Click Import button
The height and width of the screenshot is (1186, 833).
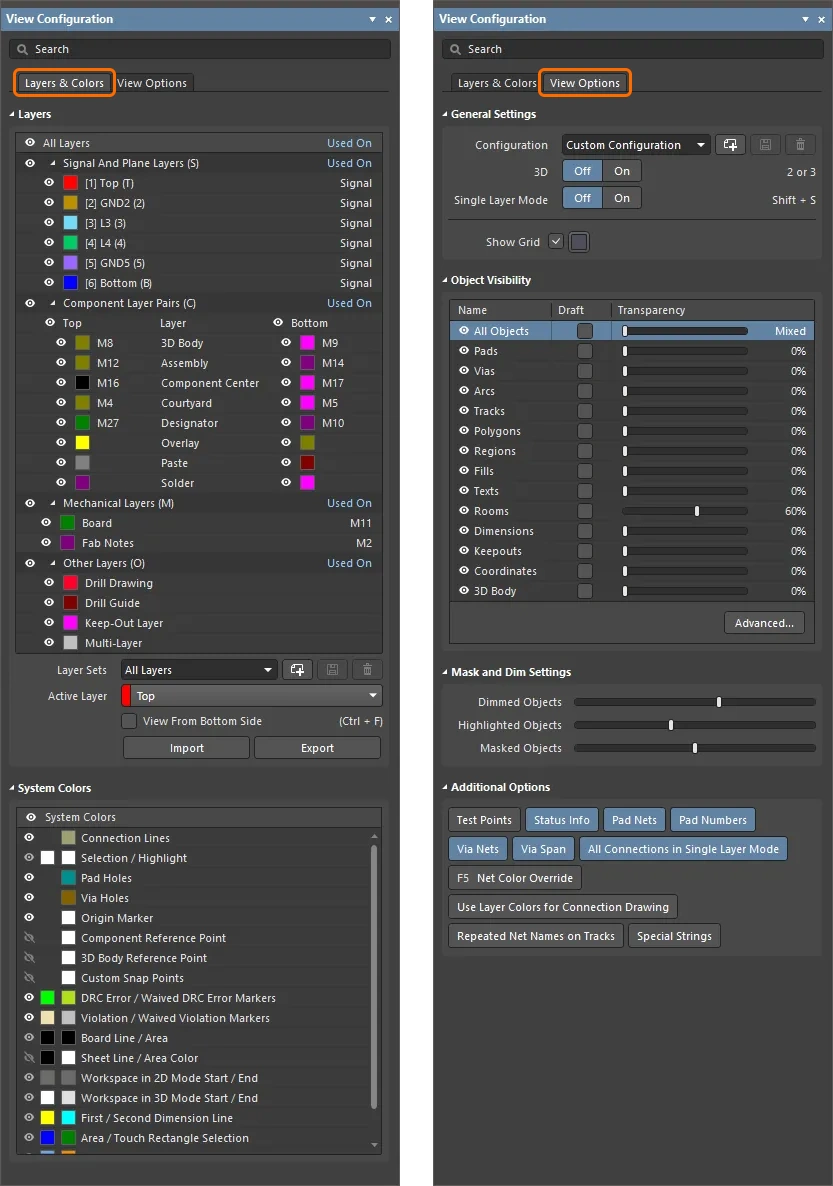(187, 747)
